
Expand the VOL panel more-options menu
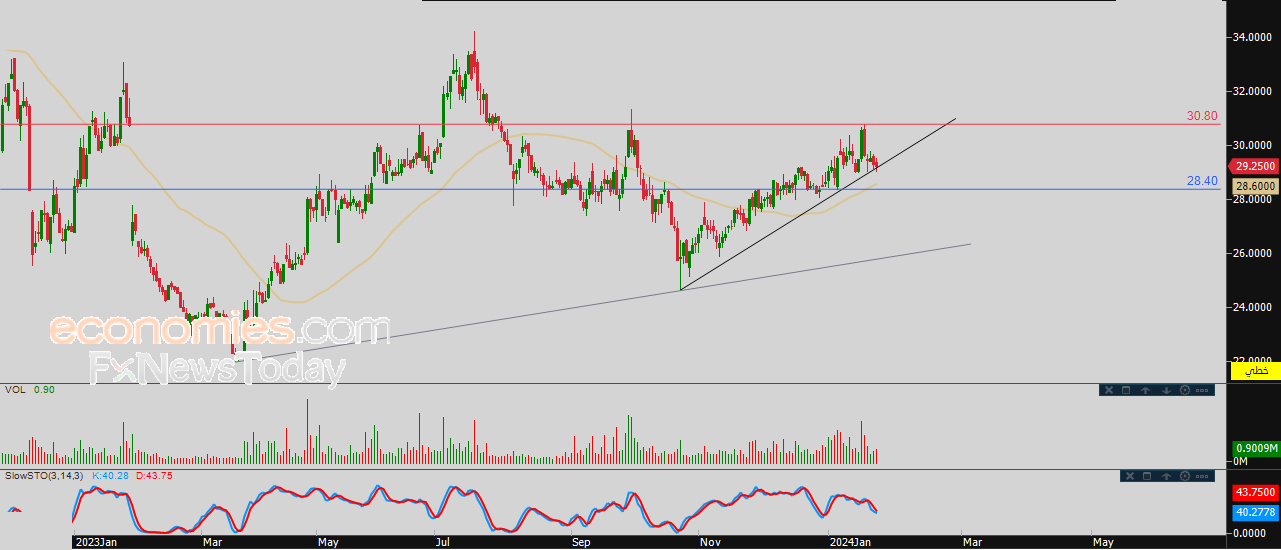[x=1204, y=390]
